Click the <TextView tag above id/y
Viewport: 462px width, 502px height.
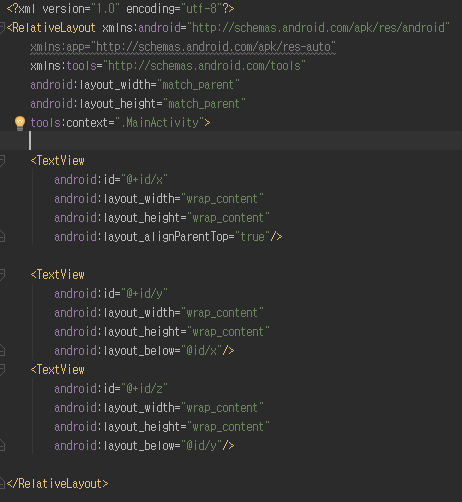pyautogui.click(x=57, y=275)
